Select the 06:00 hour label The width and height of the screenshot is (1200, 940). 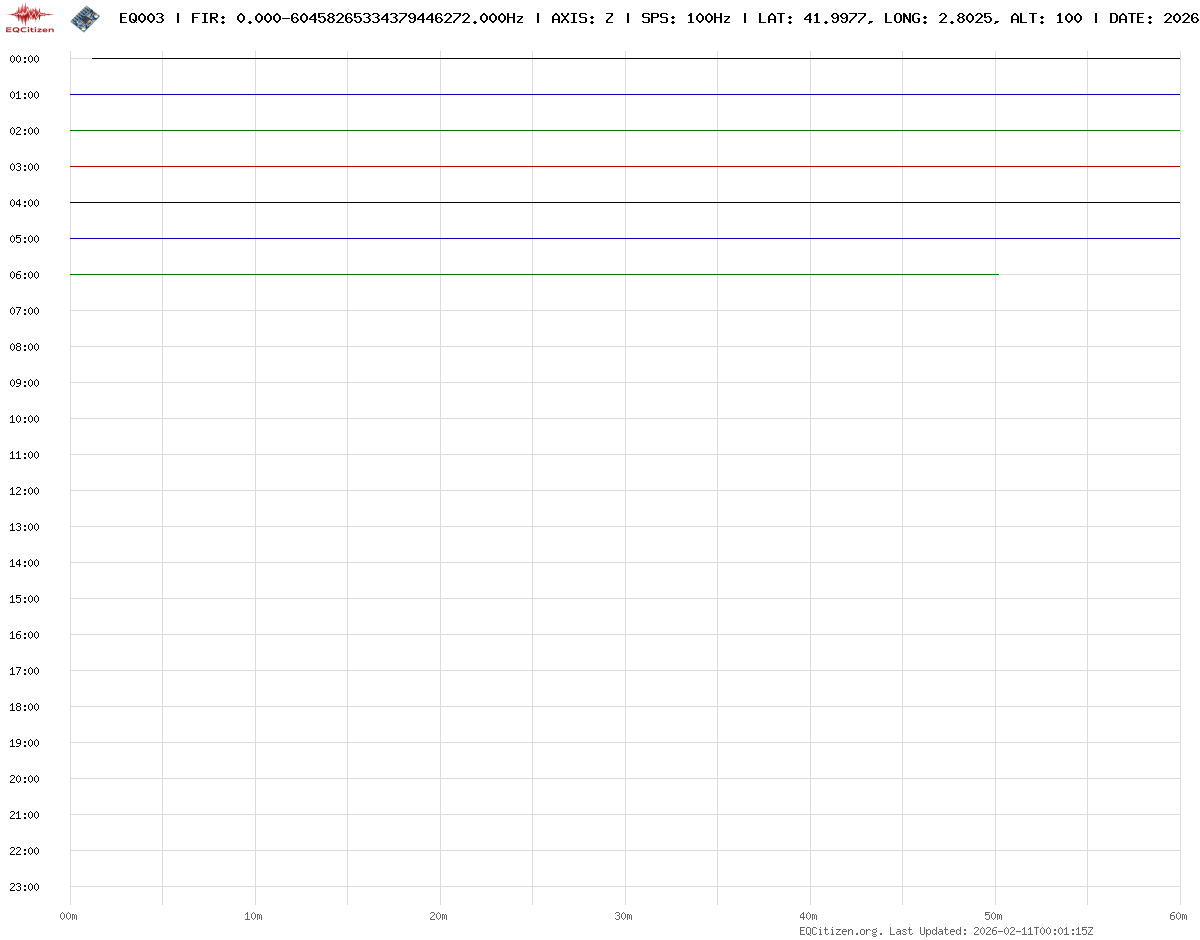(24, 275)
